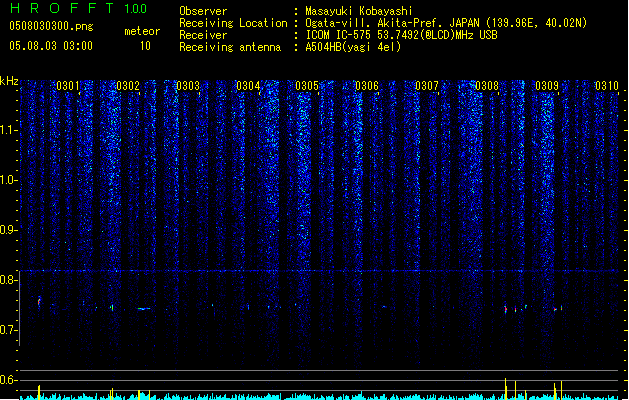Click the 1.0 kHz frequency label
Viewport: 629px width, 400px height.
coord(8,180)
